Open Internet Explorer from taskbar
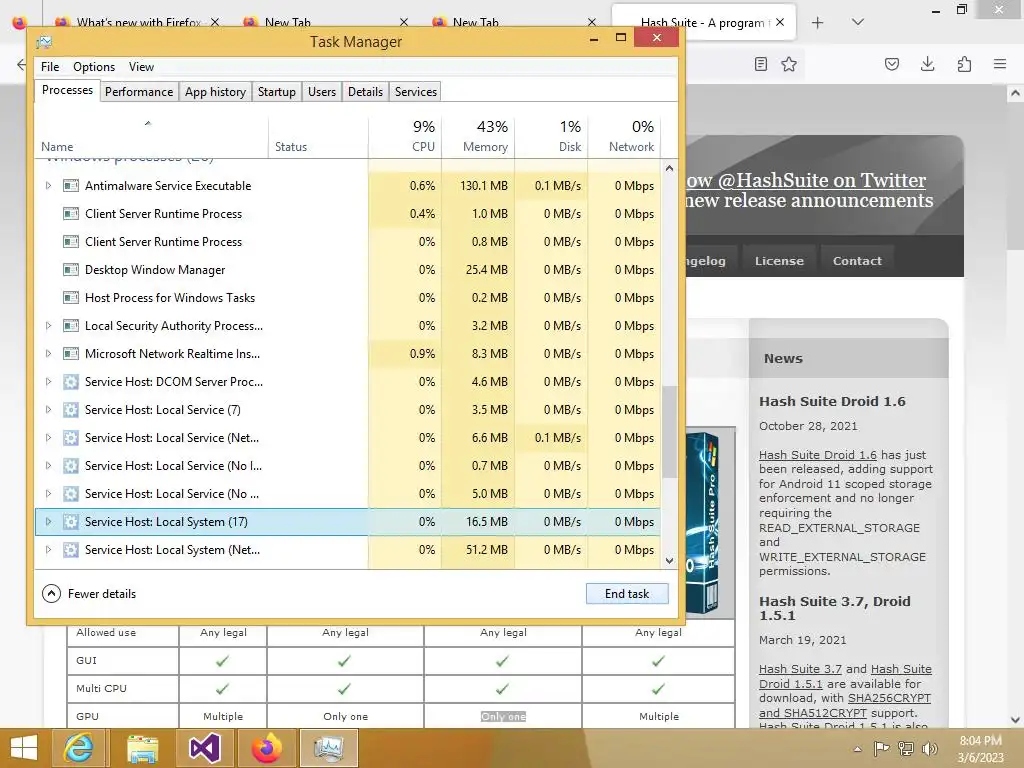Viewport: 1024px width, 768px height. tap(78, 748)
